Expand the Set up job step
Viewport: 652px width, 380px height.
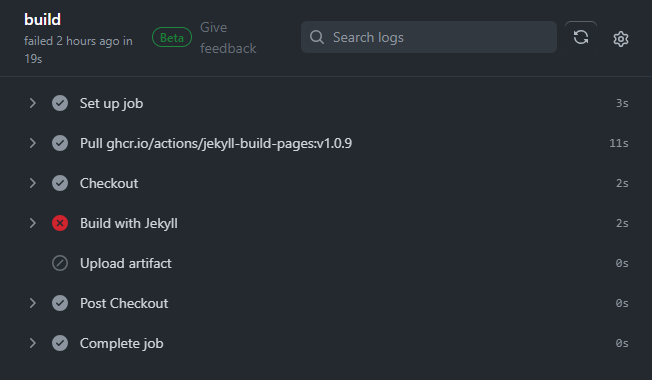point(32,103)
